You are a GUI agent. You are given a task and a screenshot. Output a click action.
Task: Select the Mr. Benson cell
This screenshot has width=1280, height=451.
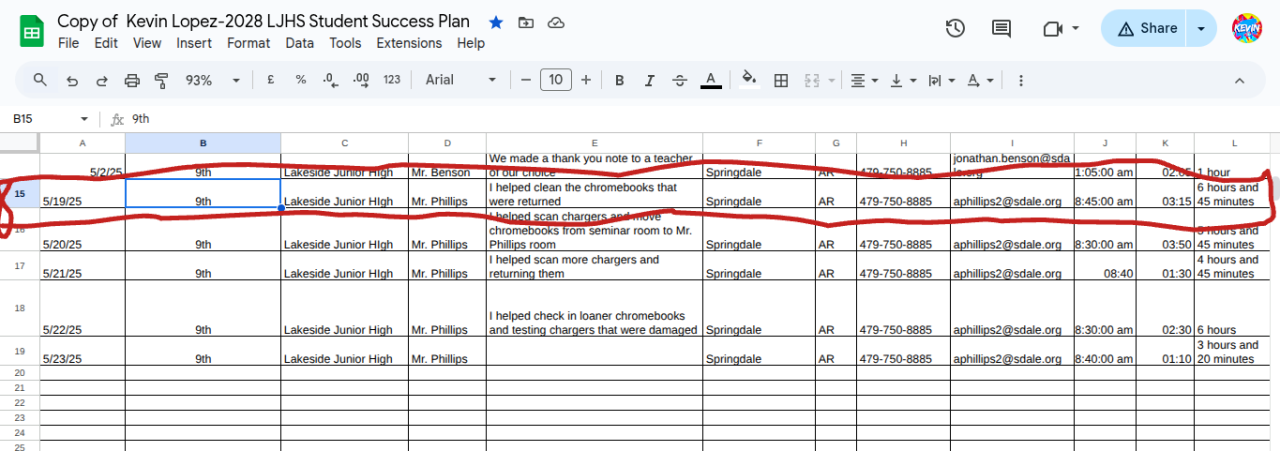point(447,166)
